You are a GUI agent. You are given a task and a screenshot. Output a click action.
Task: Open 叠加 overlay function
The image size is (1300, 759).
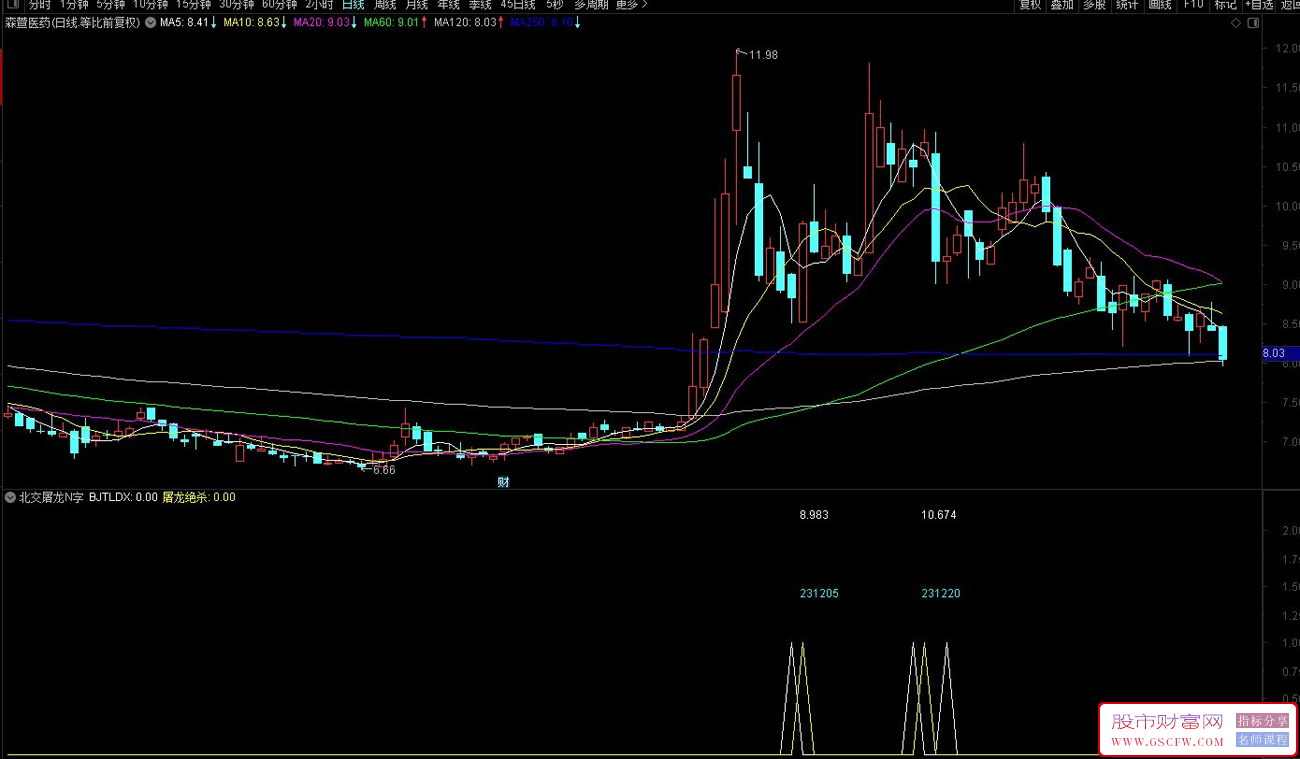tap(1061, 5)
